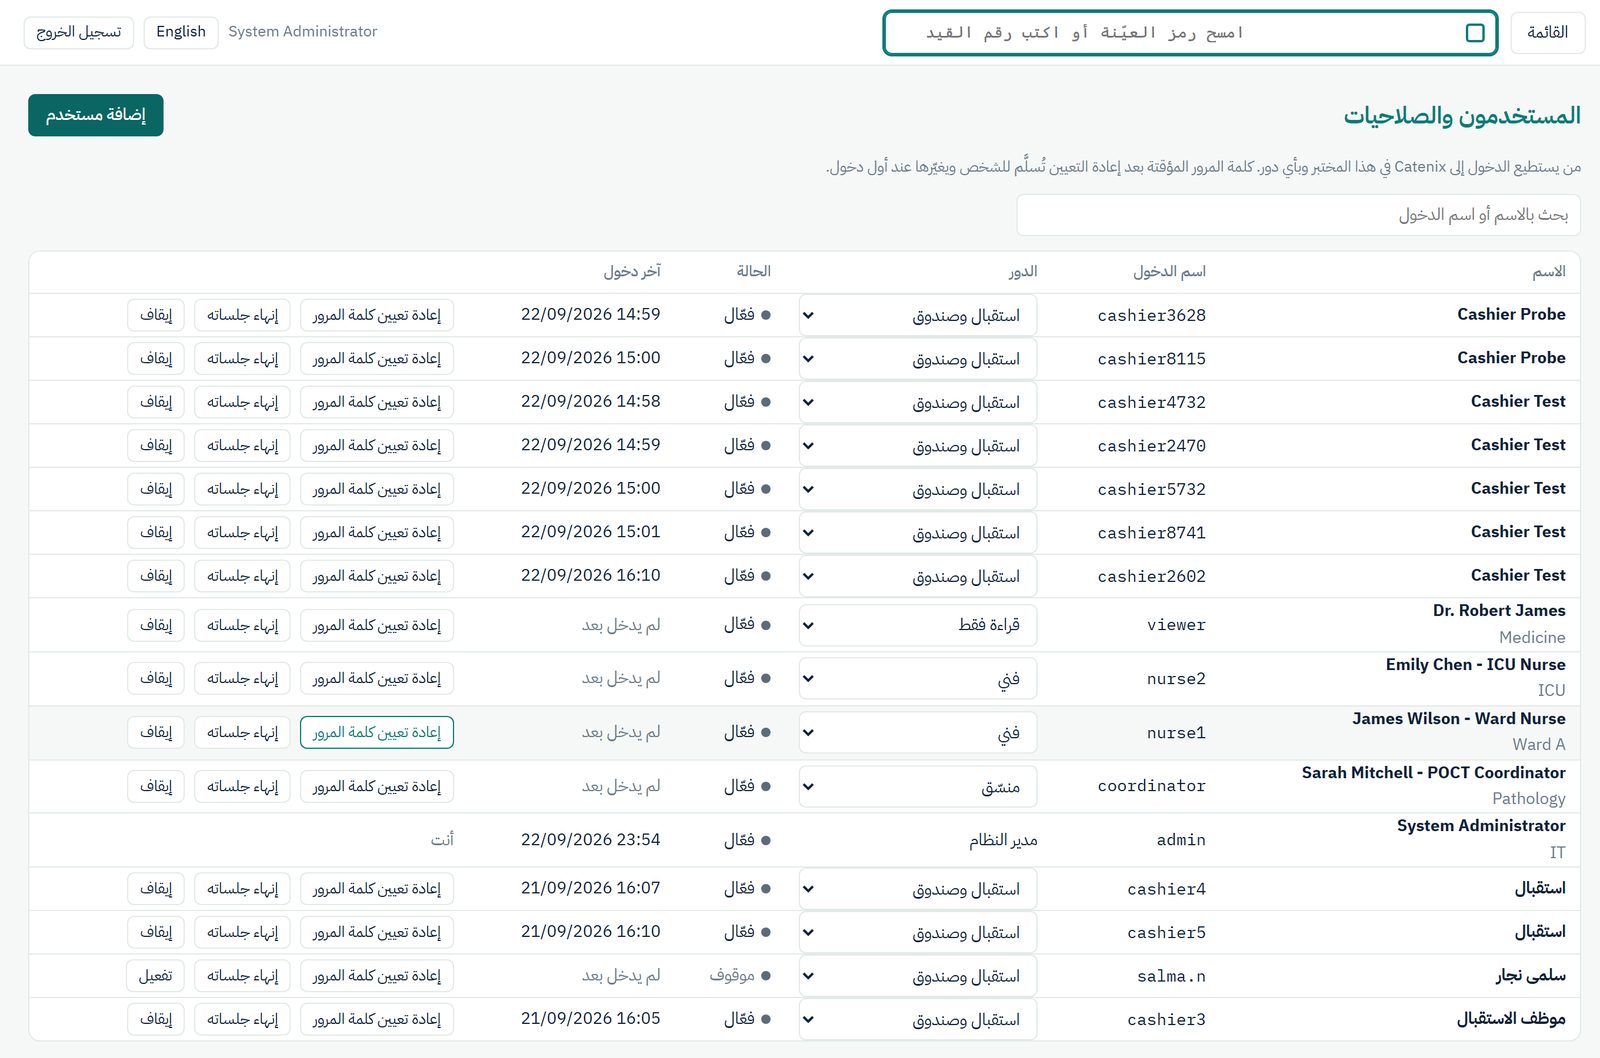Click the إضافة مستخدم button
This screenshot has width=1600, height=1058.
[x=96, y=115]
